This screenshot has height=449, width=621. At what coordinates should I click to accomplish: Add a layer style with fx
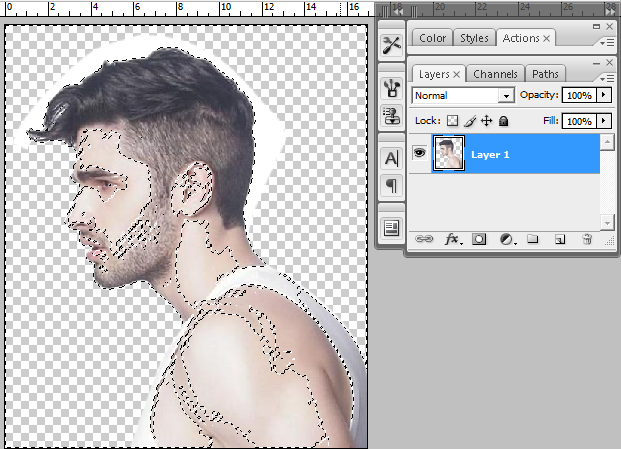(x=452, y=239)
